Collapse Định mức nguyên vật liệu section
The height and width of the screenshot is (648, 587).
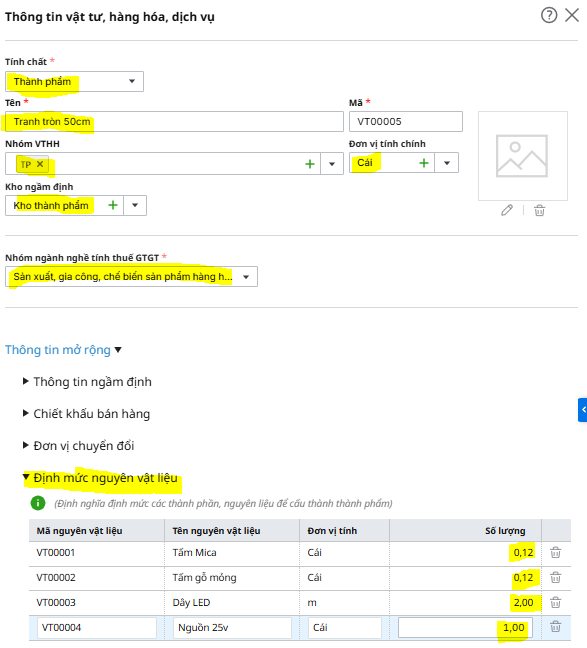100,478
